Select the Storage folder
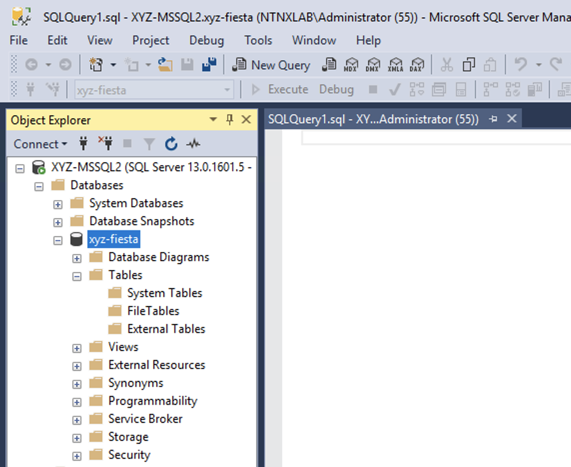 [x=128, y=437]
